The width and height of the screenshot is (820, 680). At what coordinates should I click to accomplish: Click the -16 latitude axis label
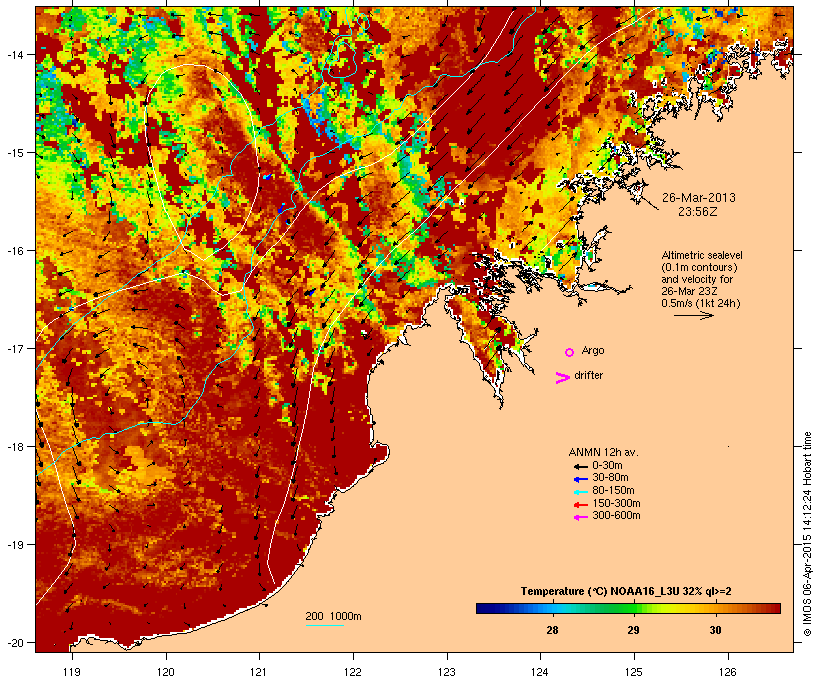(x=14, y=251)
